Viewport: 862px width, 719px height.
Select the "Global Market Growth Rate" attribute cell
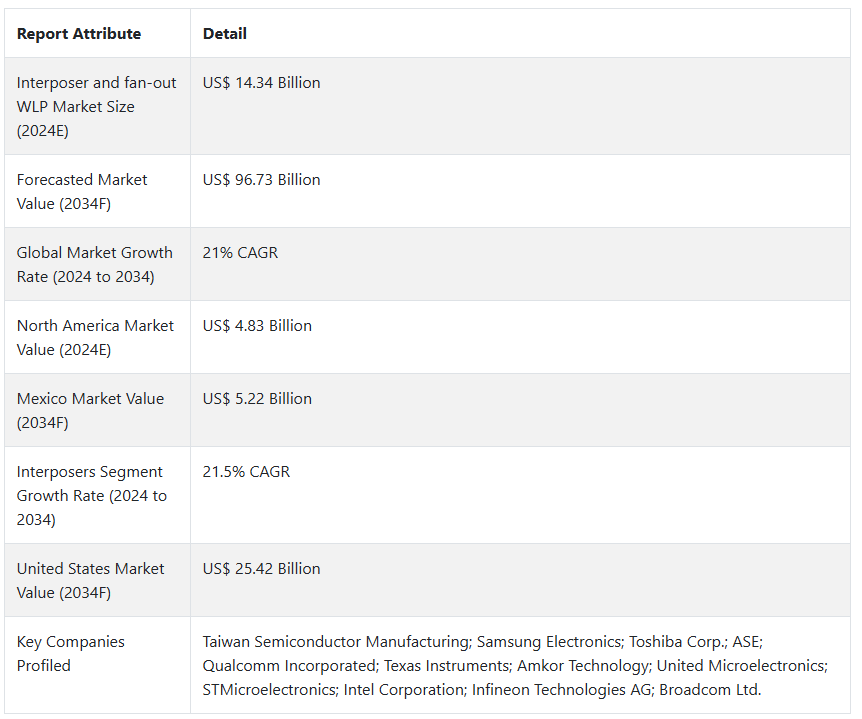(94, 264)
